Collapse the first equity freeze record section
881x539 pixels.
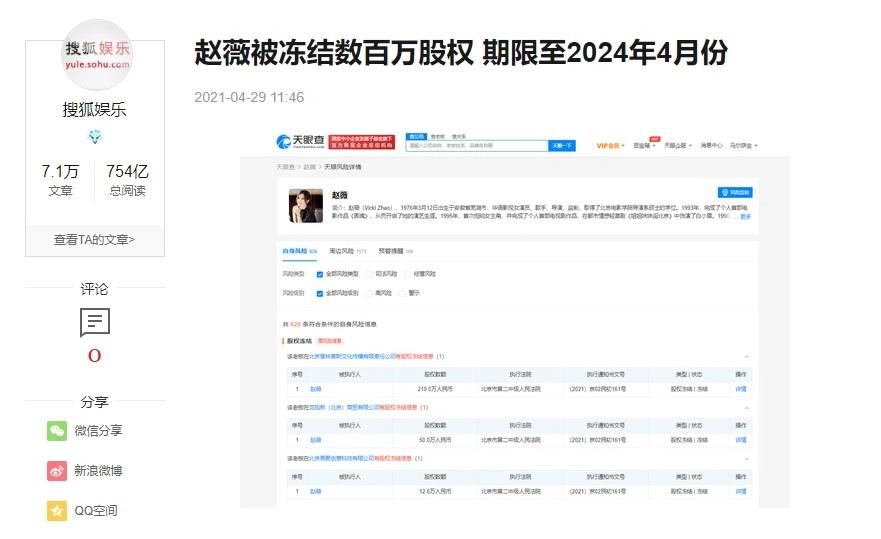(x=746, y=356)
